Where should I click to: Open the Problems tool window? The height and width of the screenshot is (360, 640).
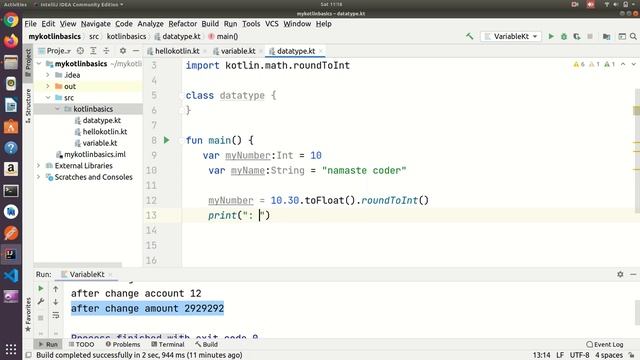(122, 344)
